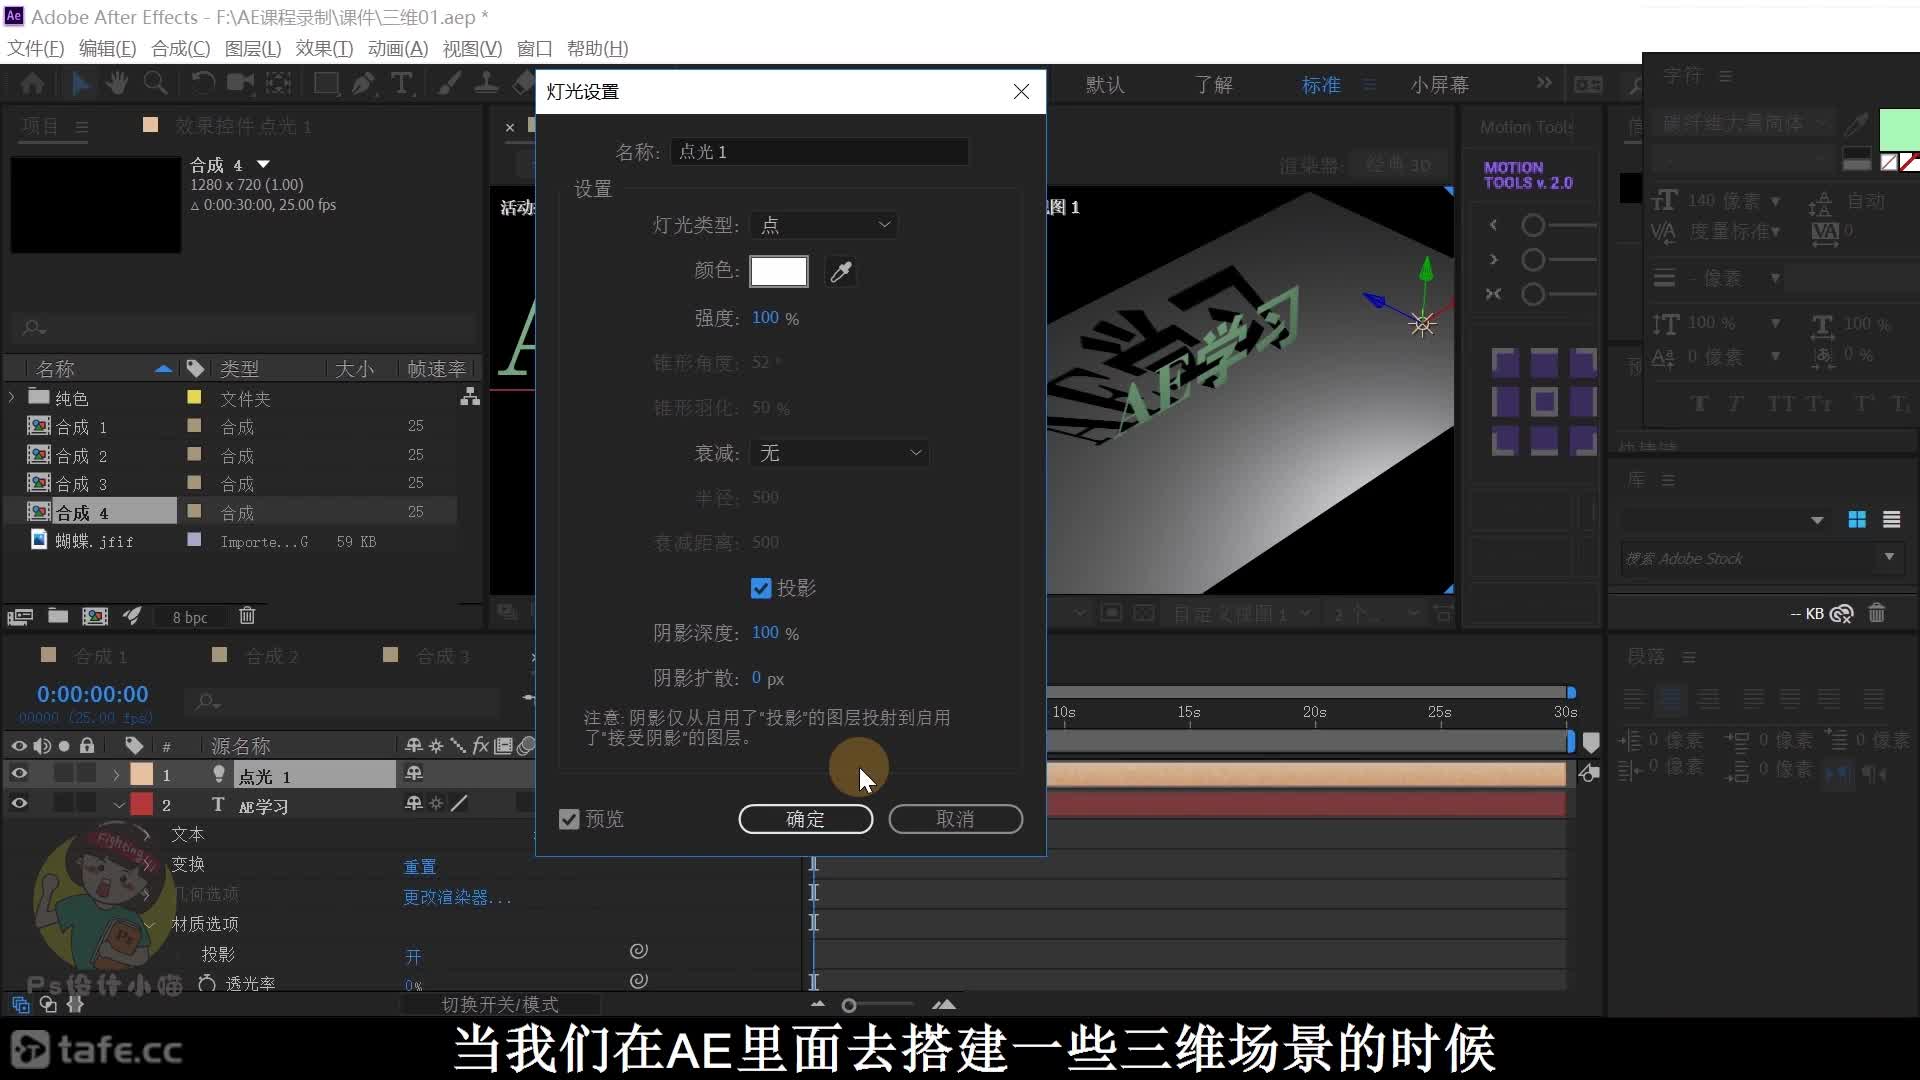Image resolution: width=1920 pixels, height=1080 pixels.
Task: Click the color swatch for light color
Action: tap(777, 270)
